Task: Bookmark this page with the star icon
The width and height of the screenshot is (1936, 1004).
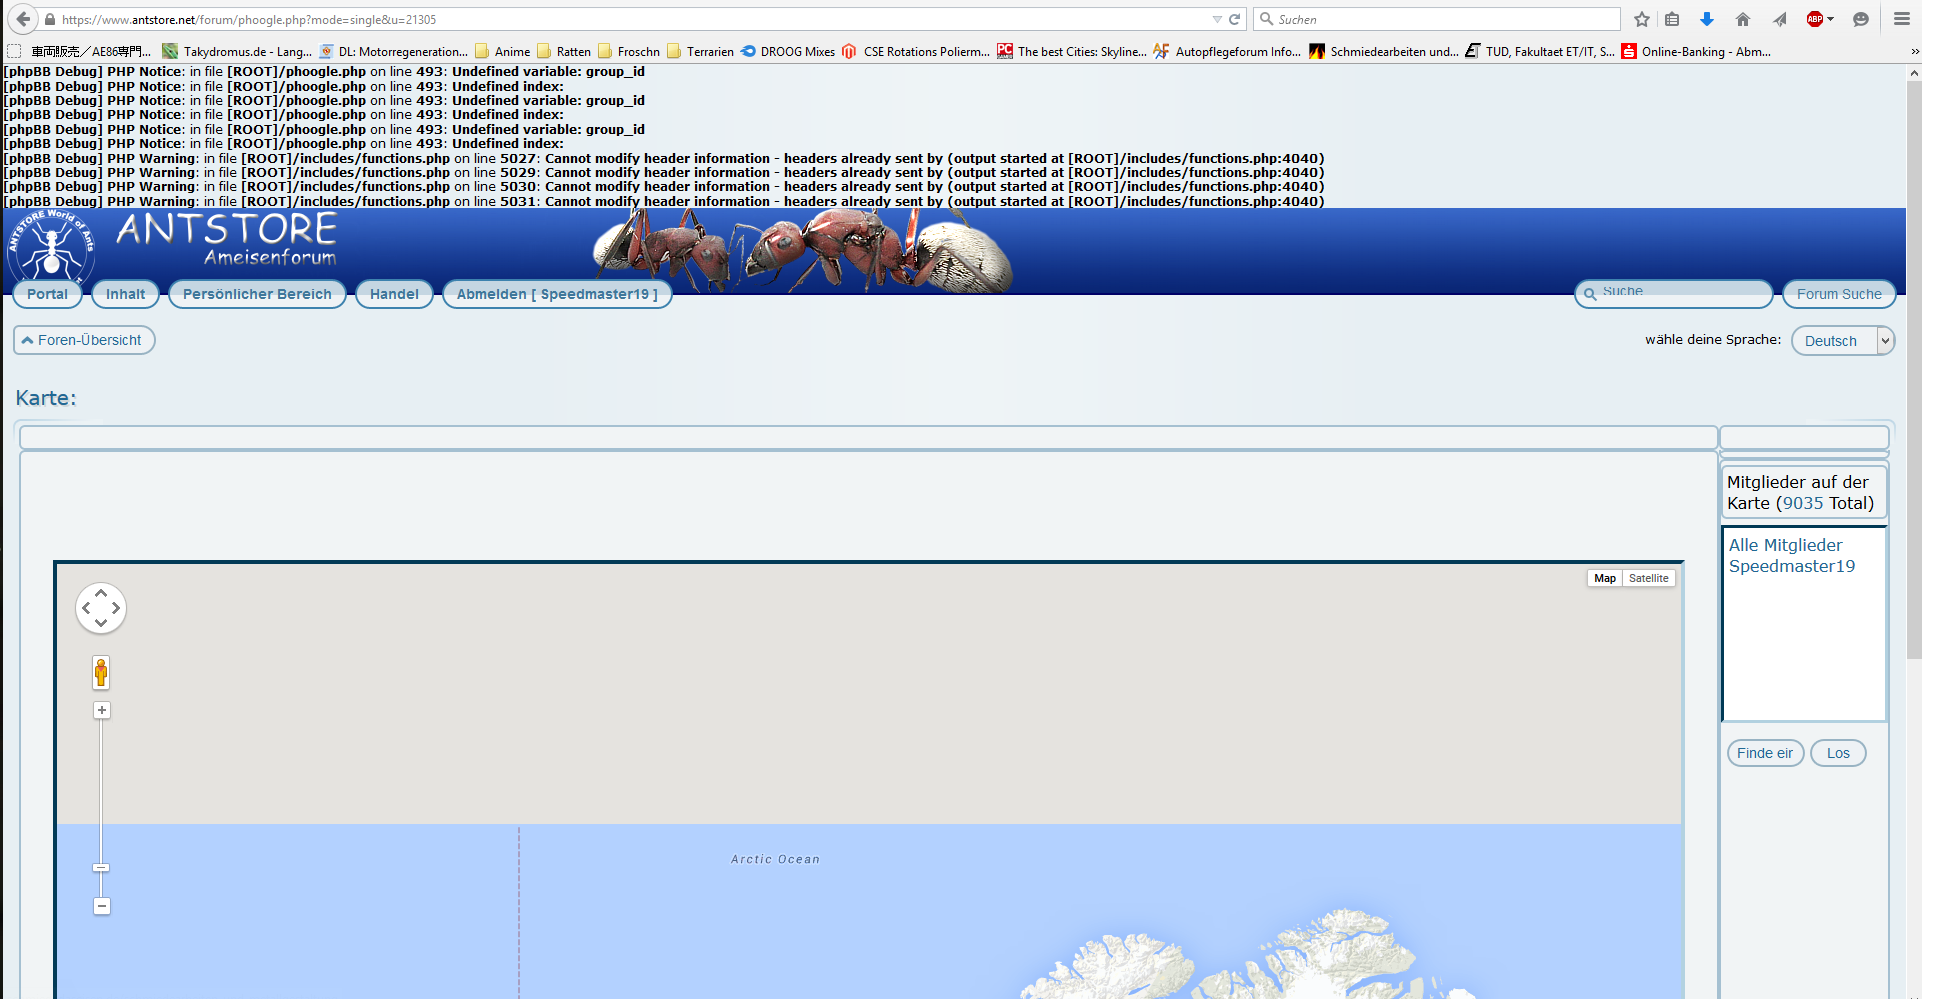Action: coord(1642,19)
